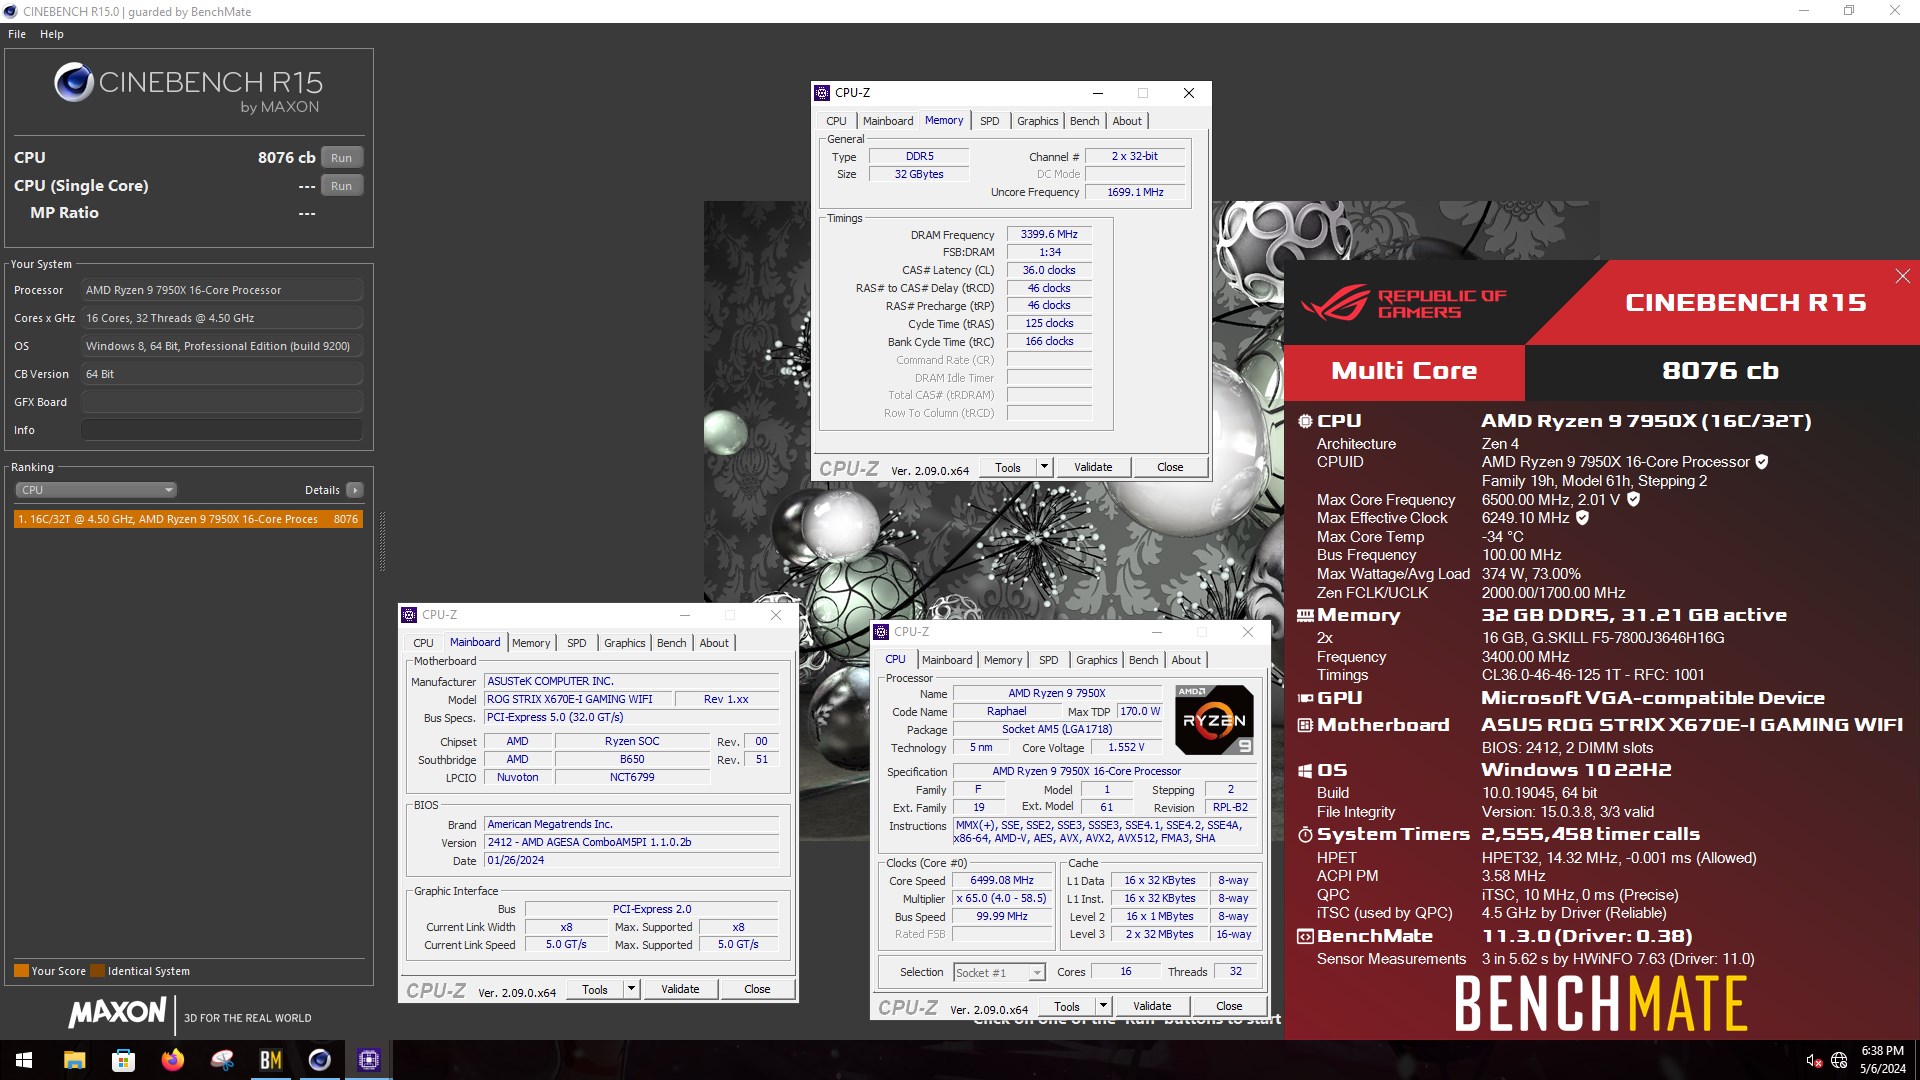Open the Memory tab in CPU-Z Mainboard window

pos(531,643)
